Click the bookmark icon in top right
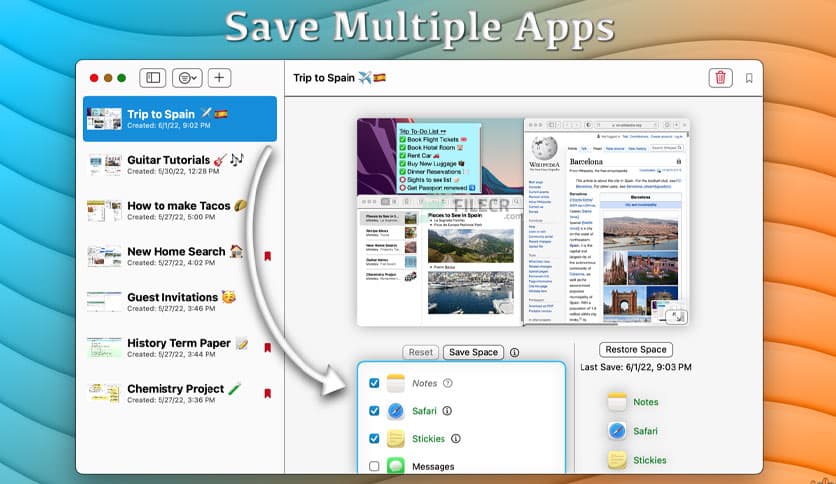 (749, 78)
